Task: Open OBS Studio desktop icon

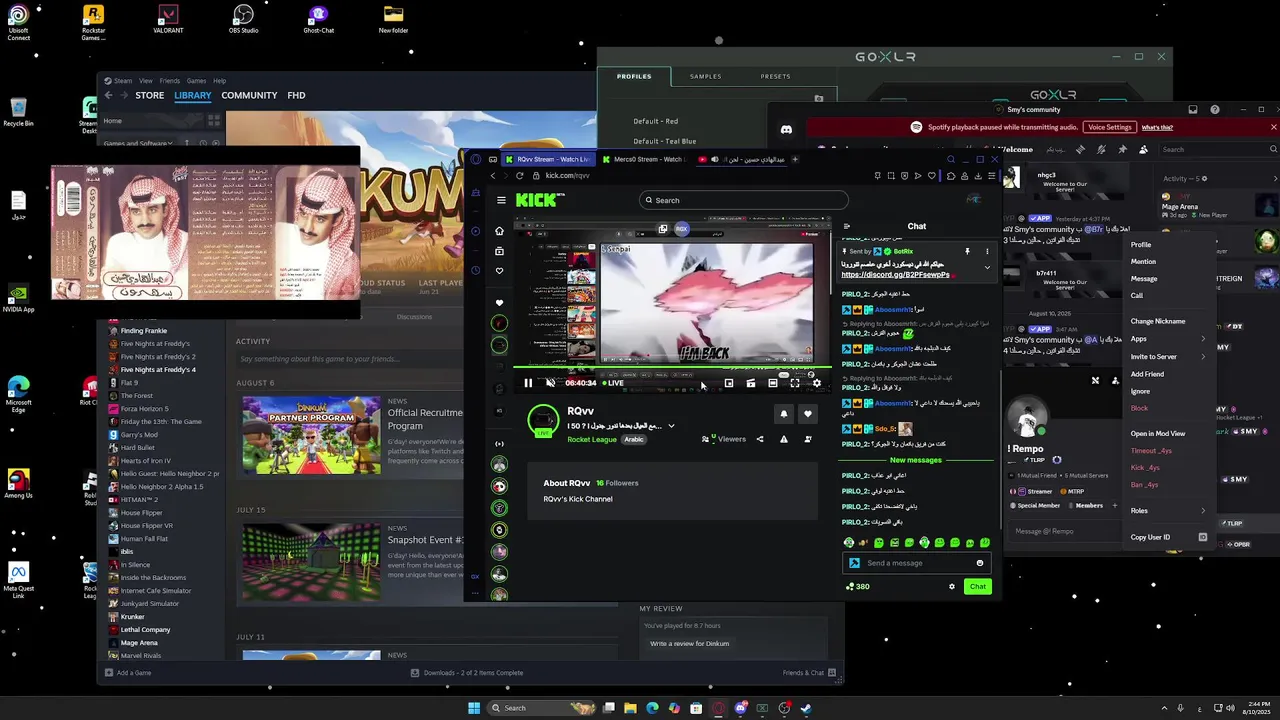Action: tap(243, 19)
